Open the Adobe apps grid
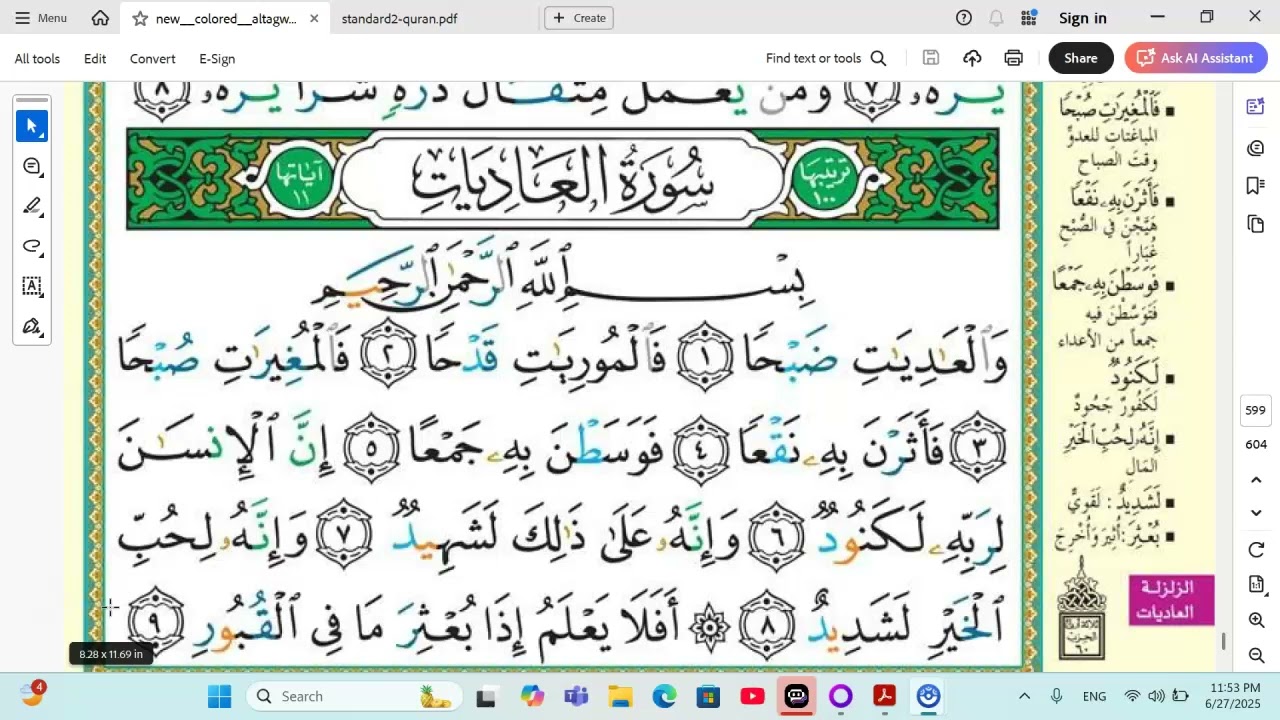The image size is (1280, 720). tap(1029, 18)
